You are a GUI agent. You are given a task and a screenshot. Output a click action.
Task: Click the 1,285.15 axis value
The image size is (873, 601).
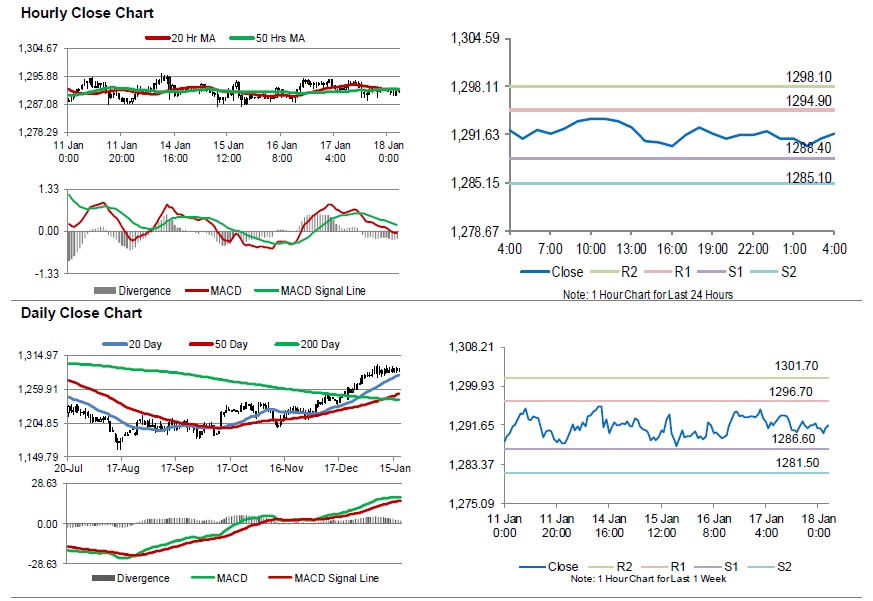click(474, 183)
